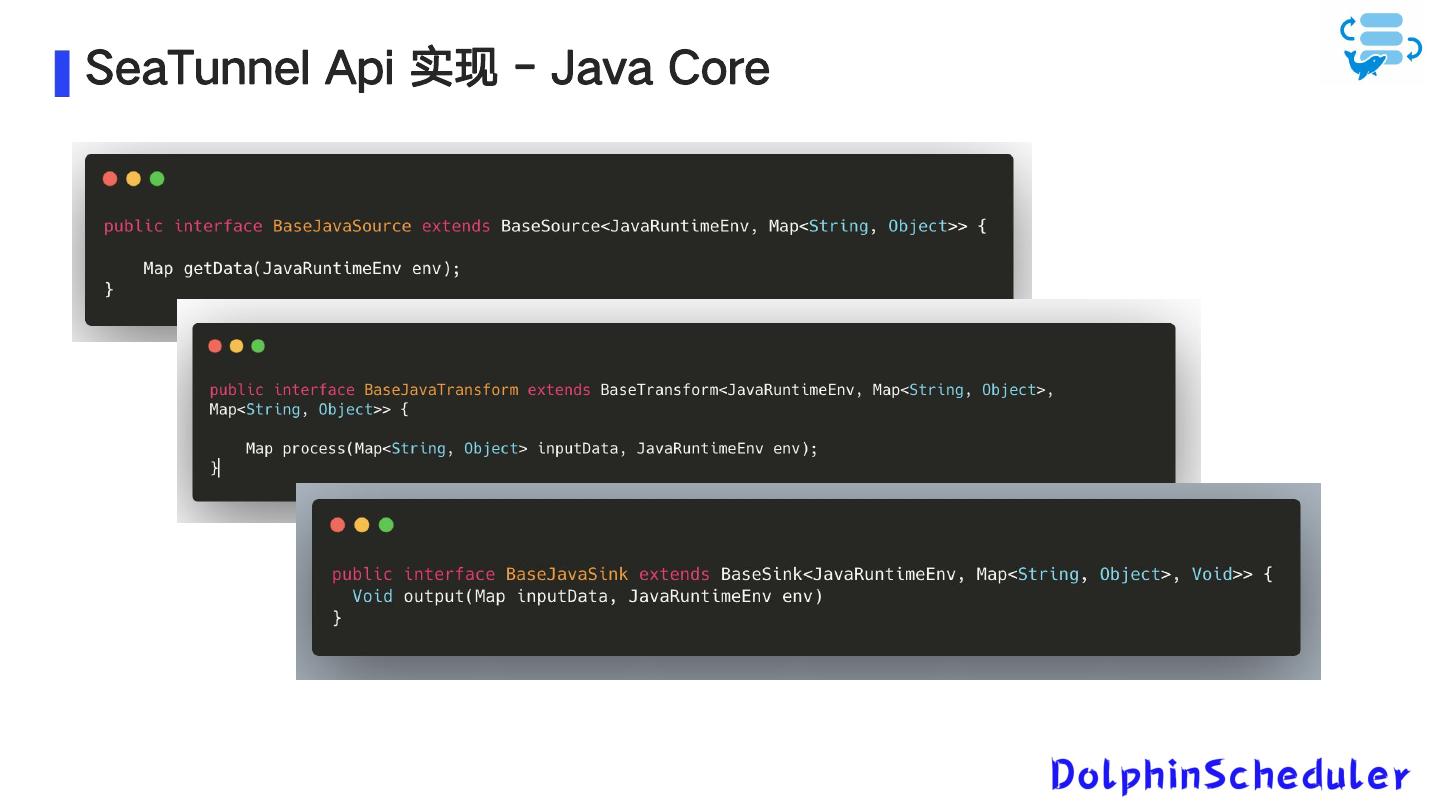
Task: Click the DolphinScheduler wordmark at bottom right
Action: point(1228,773)
